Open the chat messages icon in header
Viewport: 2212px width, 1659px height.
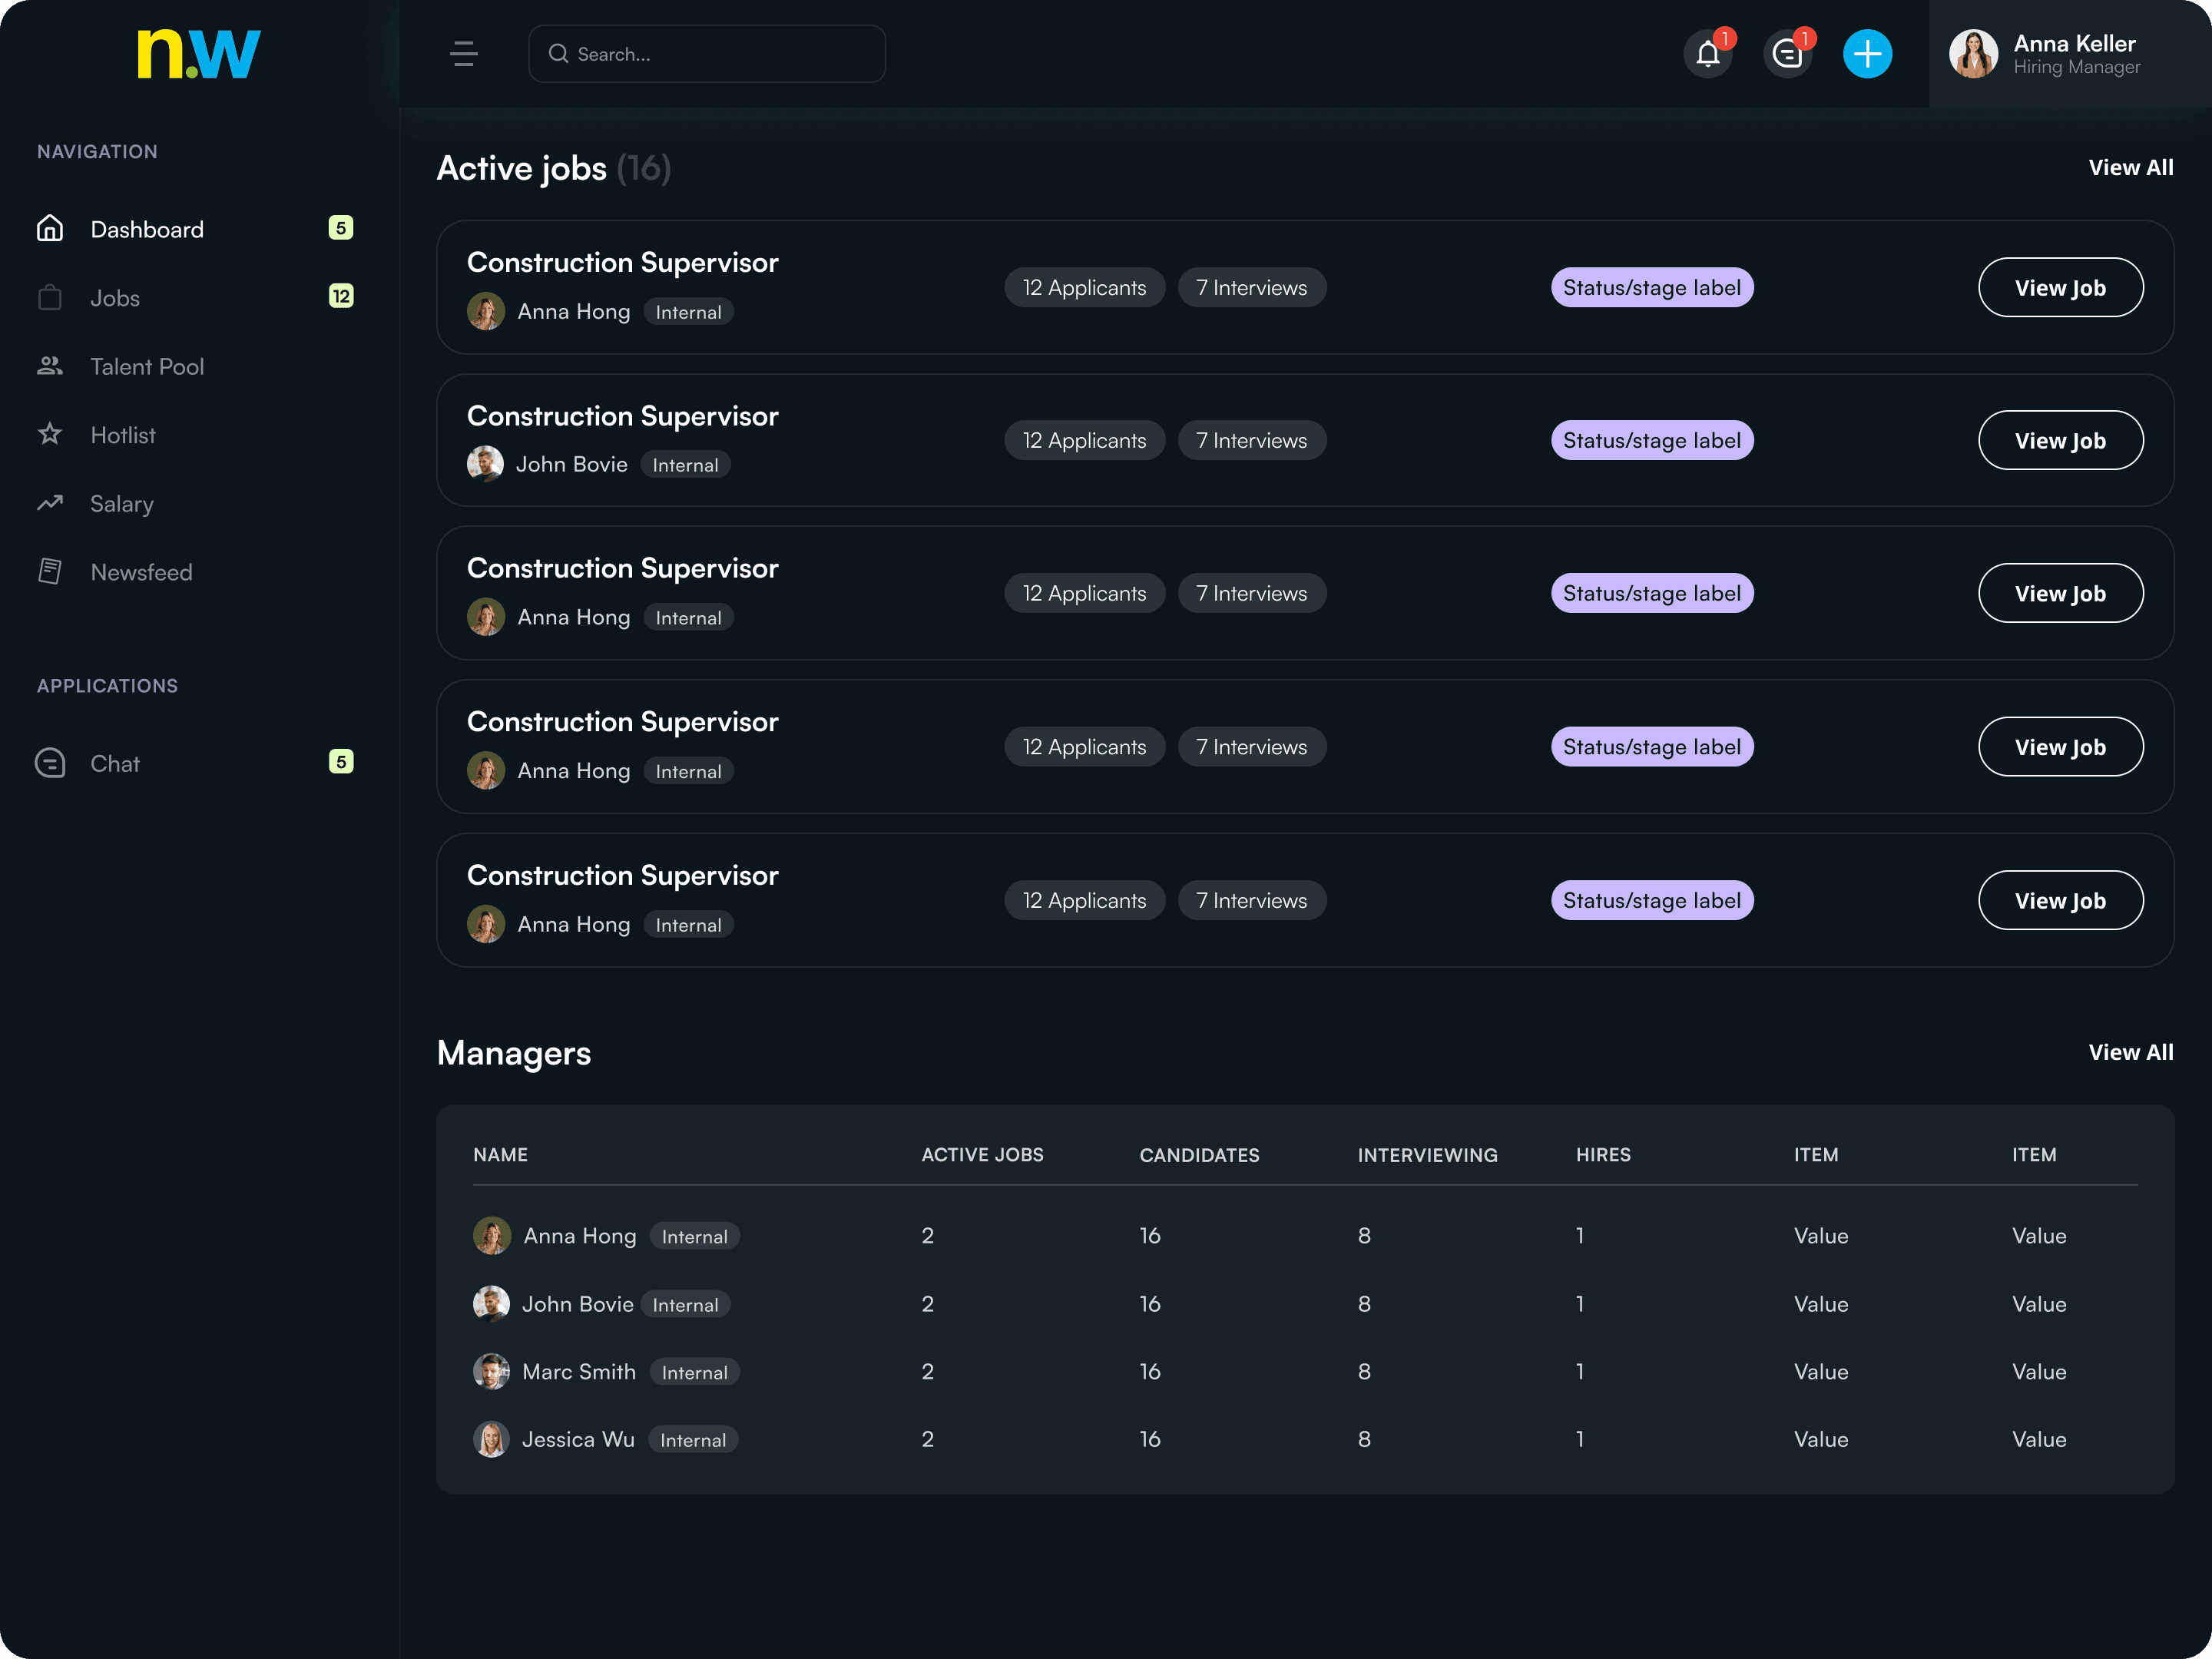coord(1787,54)
